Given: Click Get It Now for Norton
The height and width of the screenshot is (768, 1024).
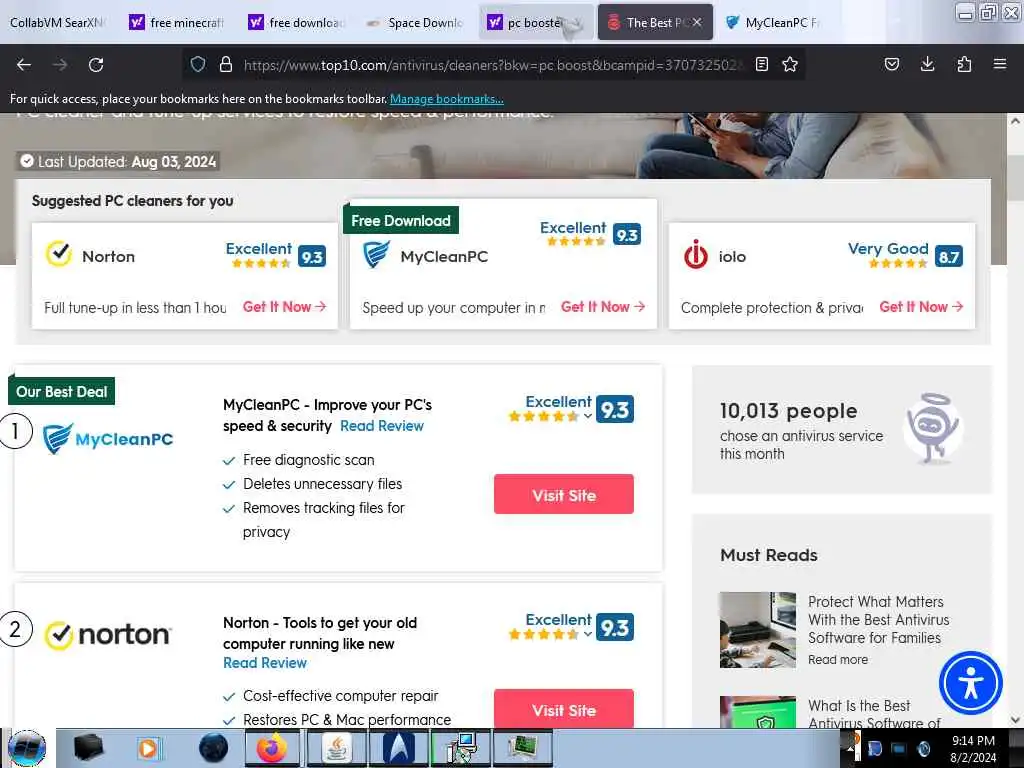Looking at the screenshot, I should (x=284, y=307).
